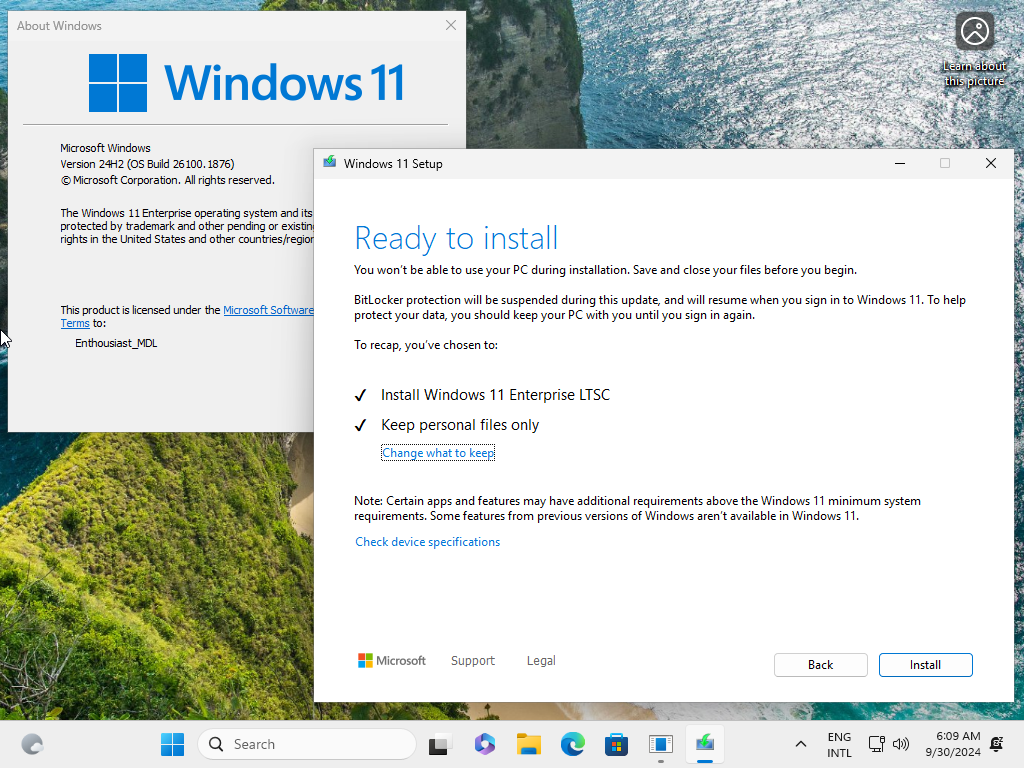The width and height of the screenshot is (1024, 768).
Task: Click the Terms link in About Windows
Action: [x=75, y=323]
